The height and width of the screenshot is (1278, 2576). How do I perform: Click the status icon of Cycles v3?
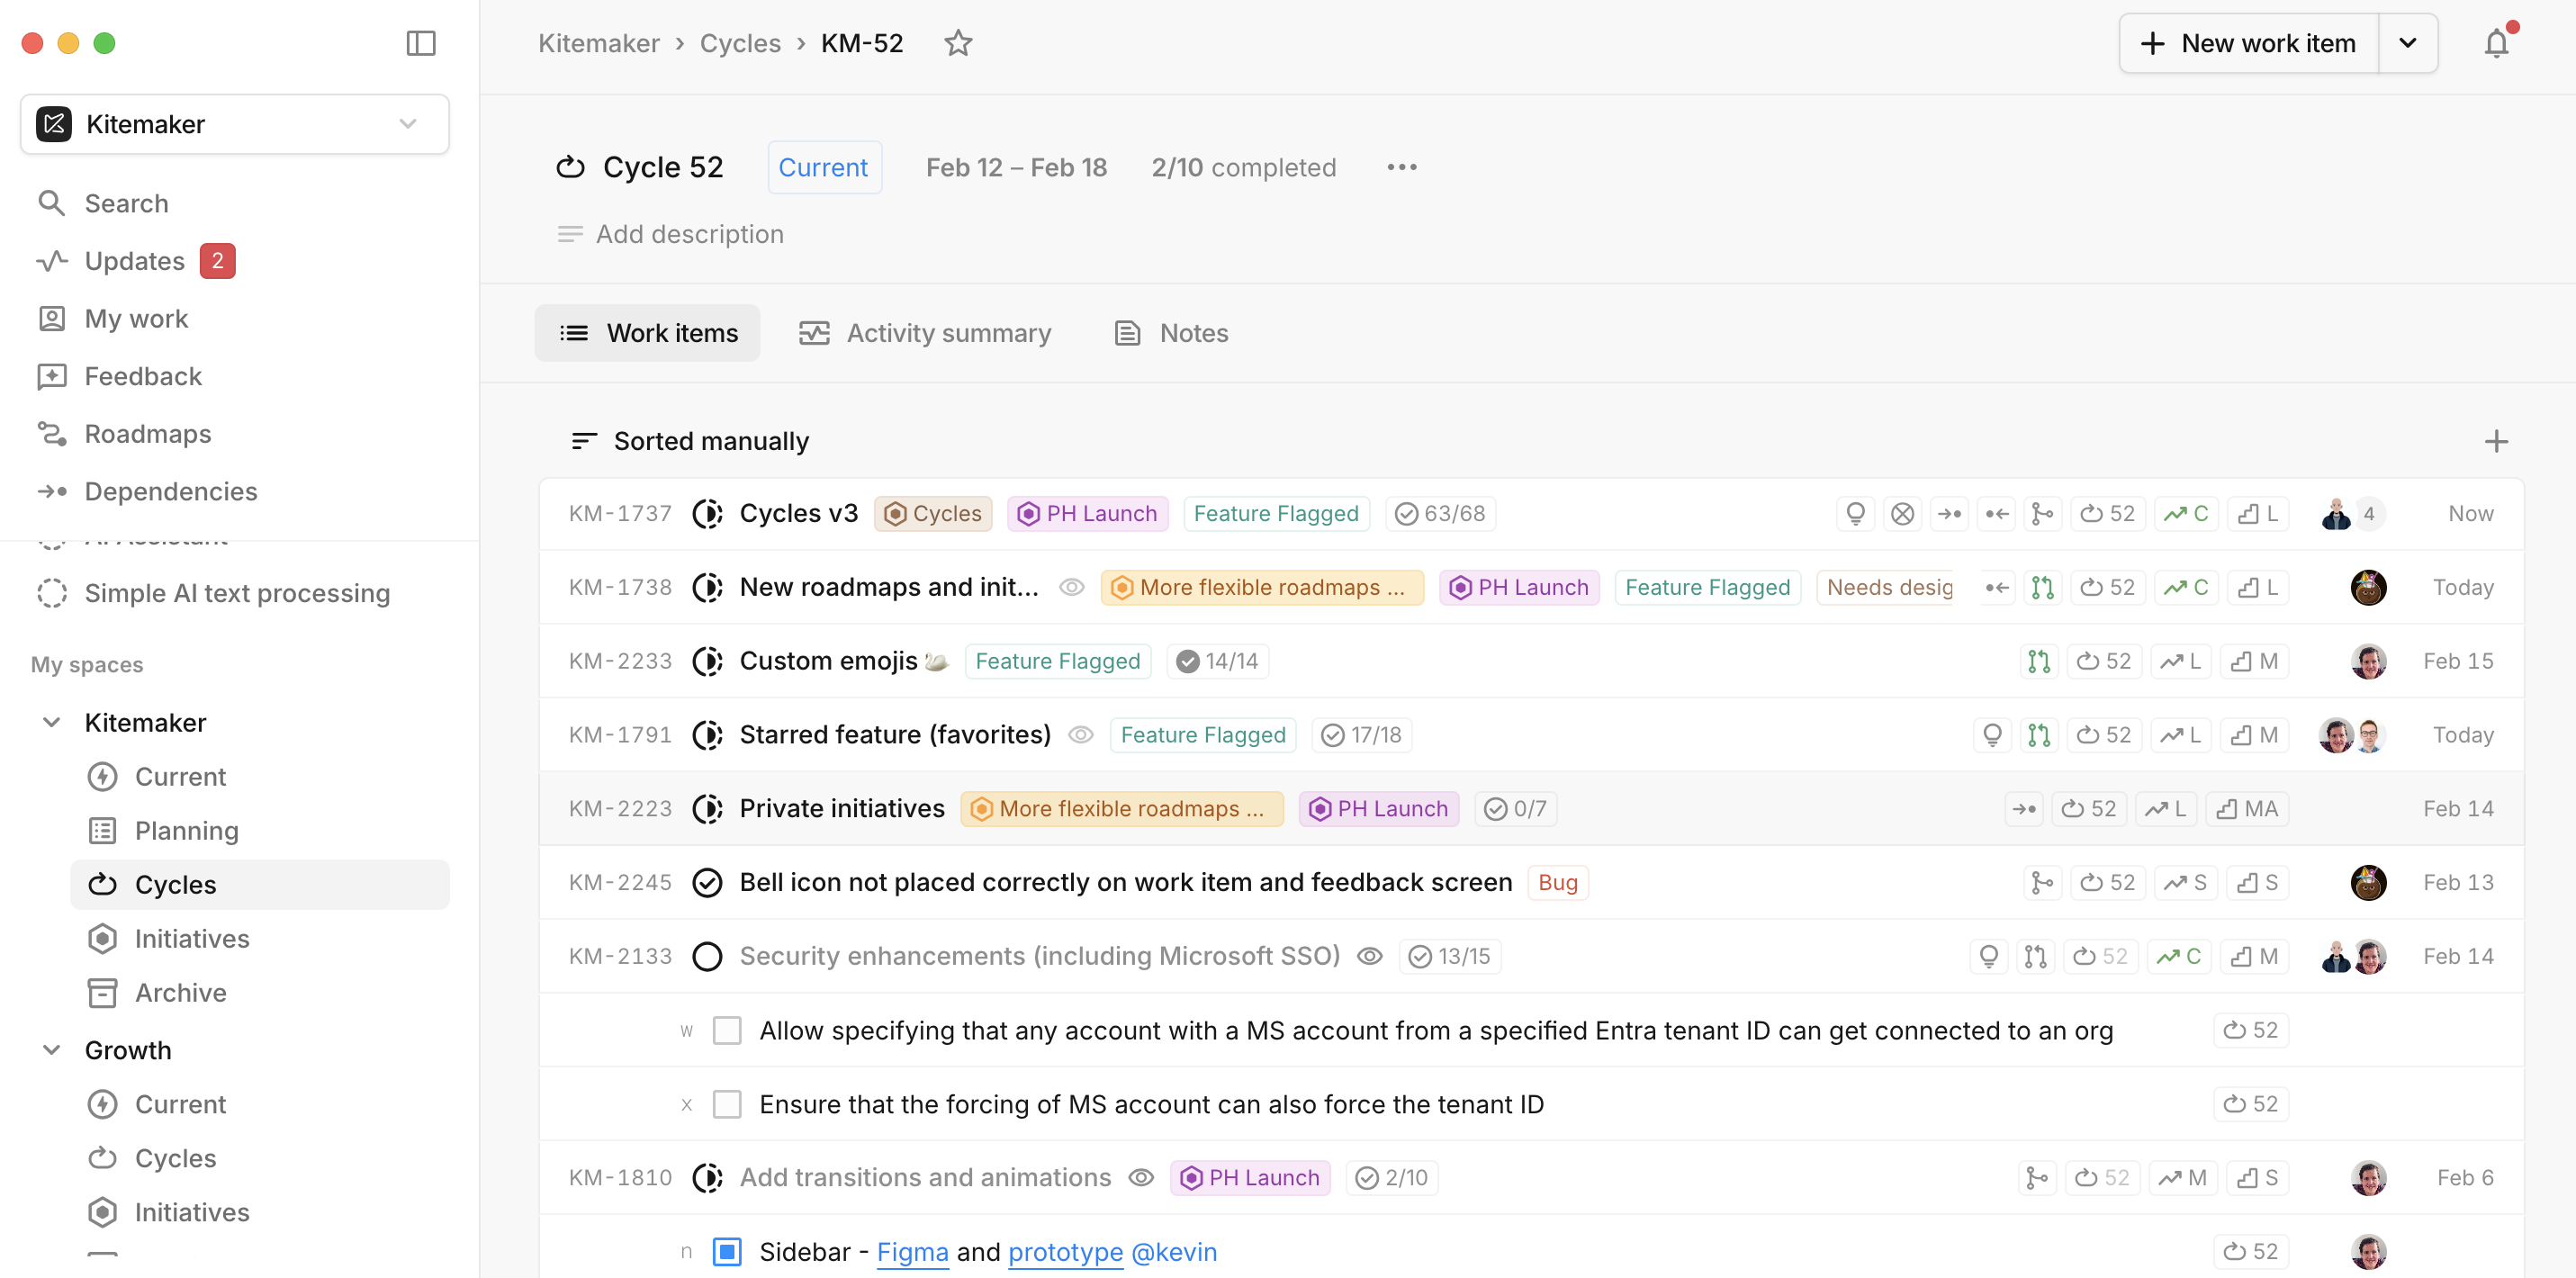coord(707,513)
